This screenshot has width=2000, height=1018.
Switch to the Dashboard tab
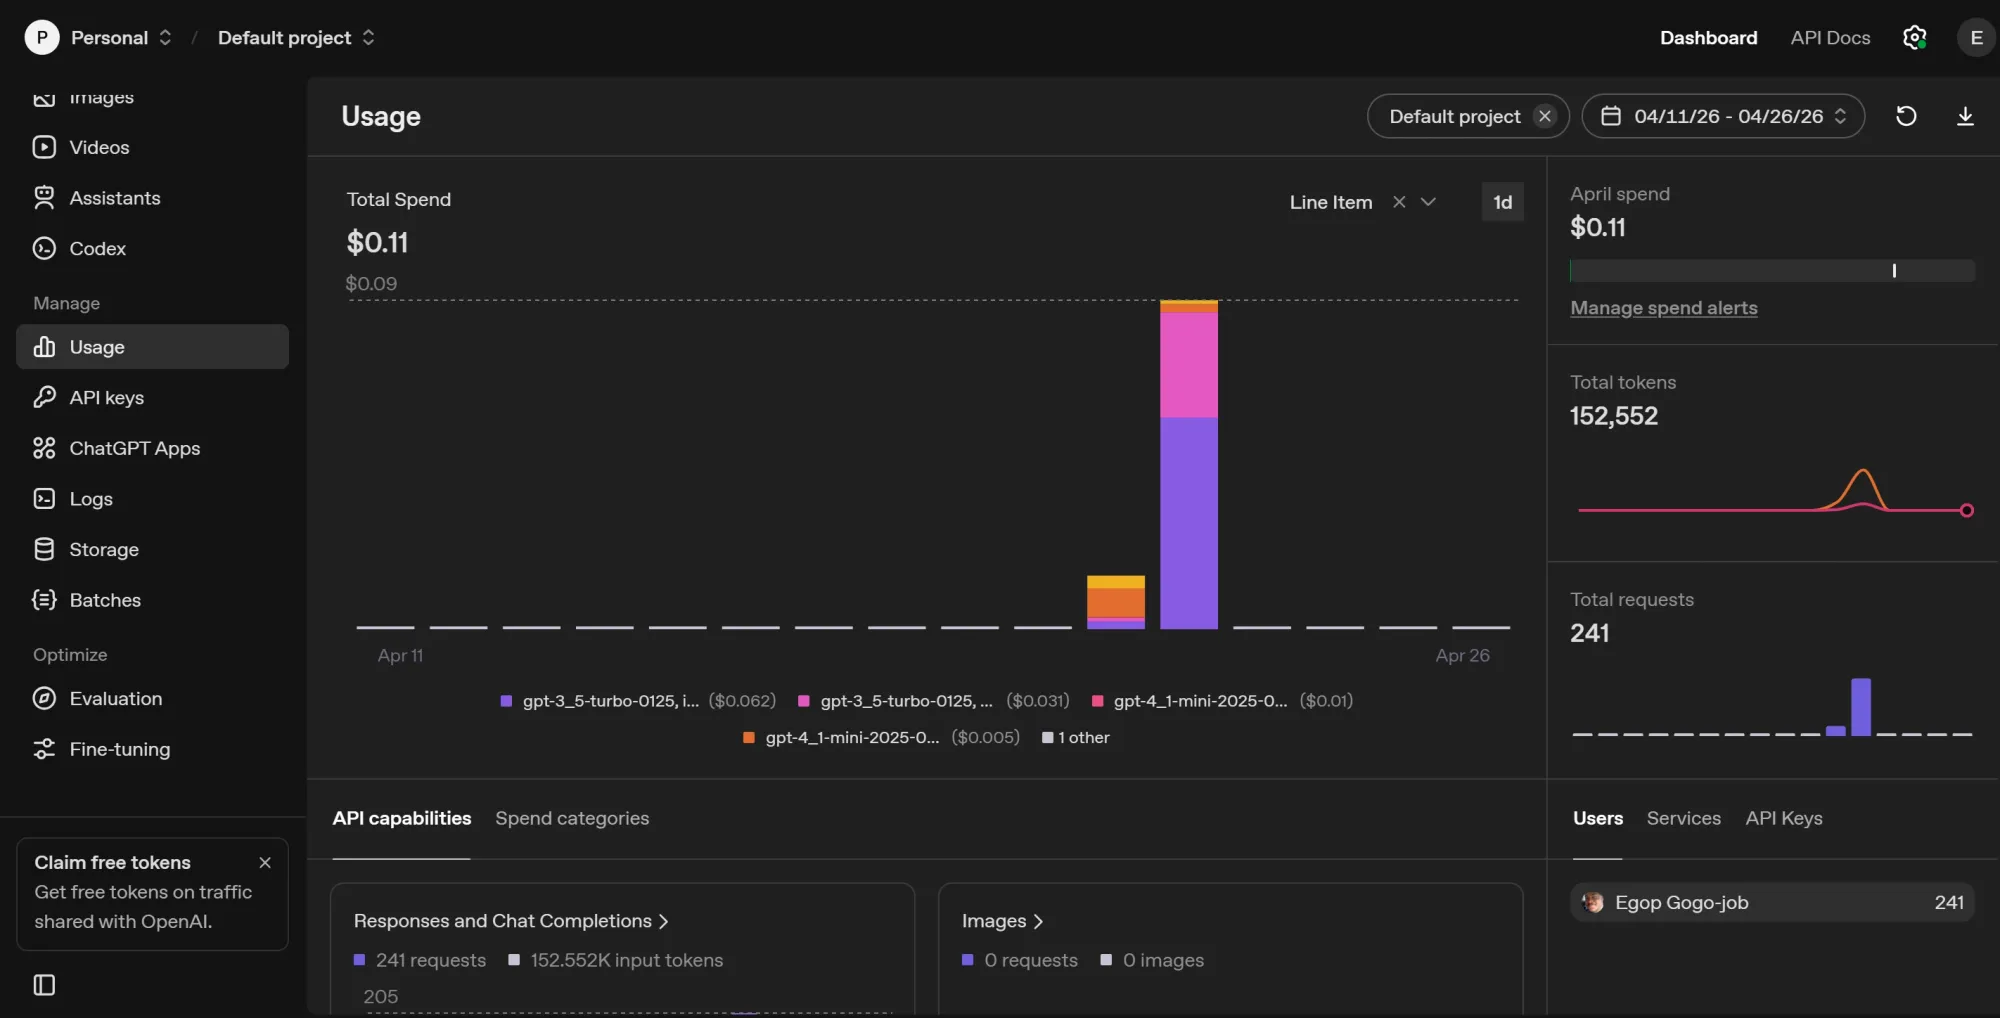pyautogui.click(x=1708, y=38)
